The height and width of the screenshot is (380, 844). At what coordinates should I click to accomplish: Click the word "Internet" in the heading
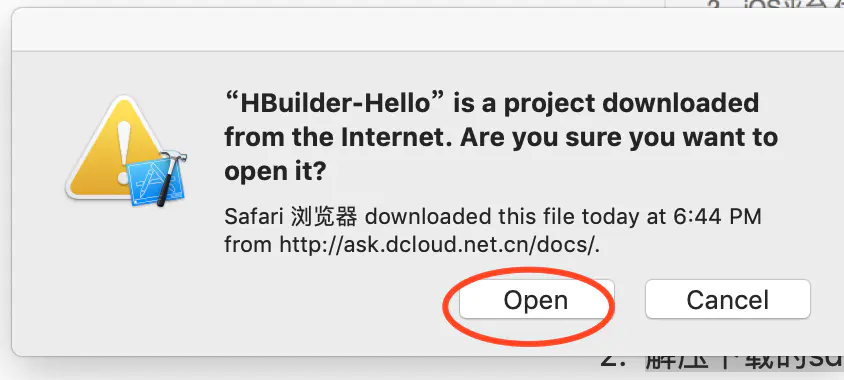pos(398,138)
